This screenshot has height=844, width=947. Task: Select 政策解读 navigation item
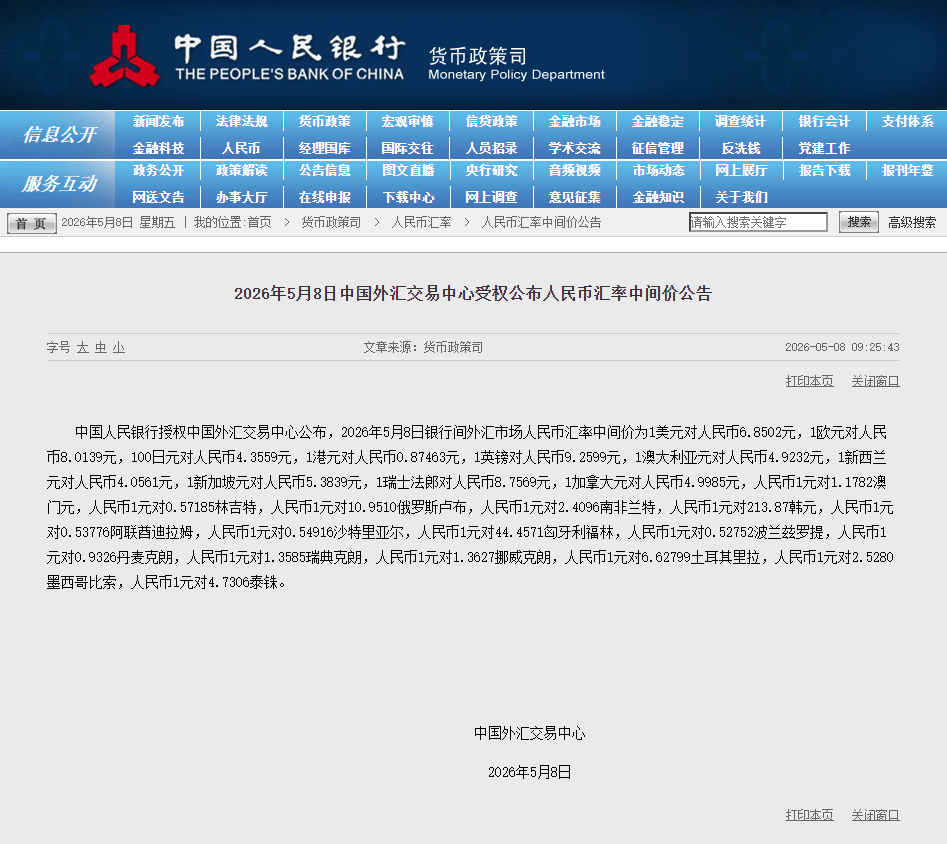coord(242,170)
